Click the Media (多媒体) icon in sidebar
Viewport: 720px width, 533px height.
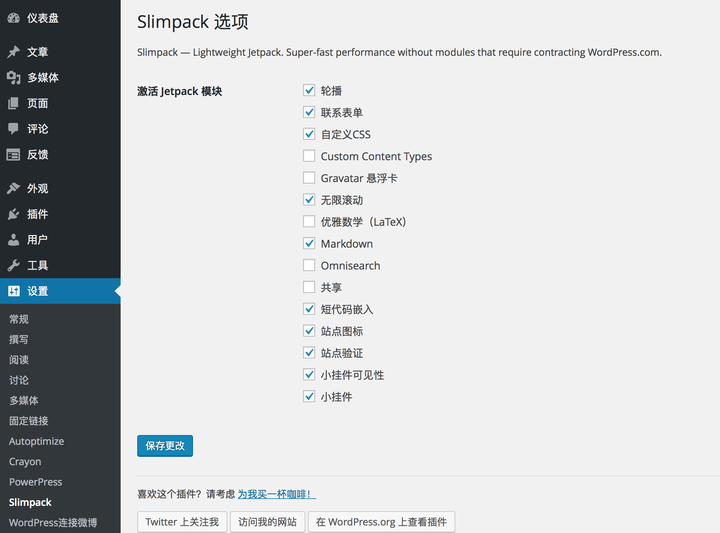click(13, 78)
